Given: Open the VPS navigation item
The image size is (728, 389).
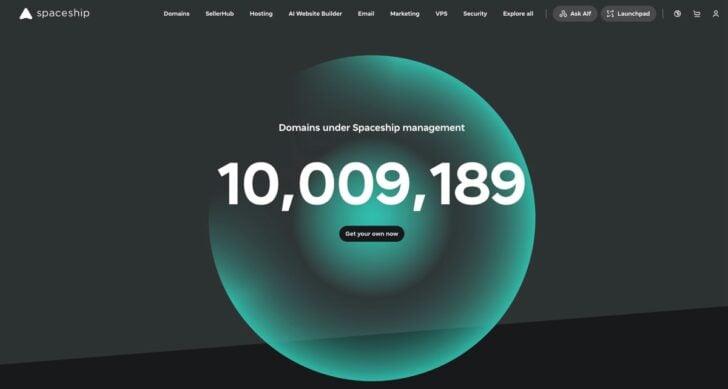Looking at the screenshot, I should pos(442,14).
